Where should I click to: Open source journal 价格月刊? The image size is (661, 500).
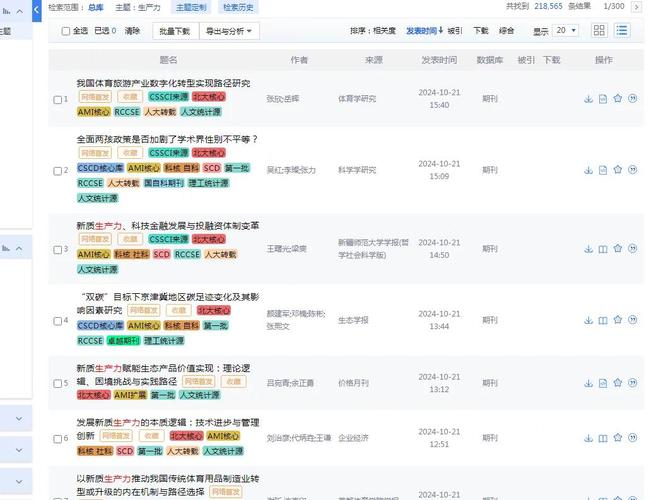click(x=353, y=383)
